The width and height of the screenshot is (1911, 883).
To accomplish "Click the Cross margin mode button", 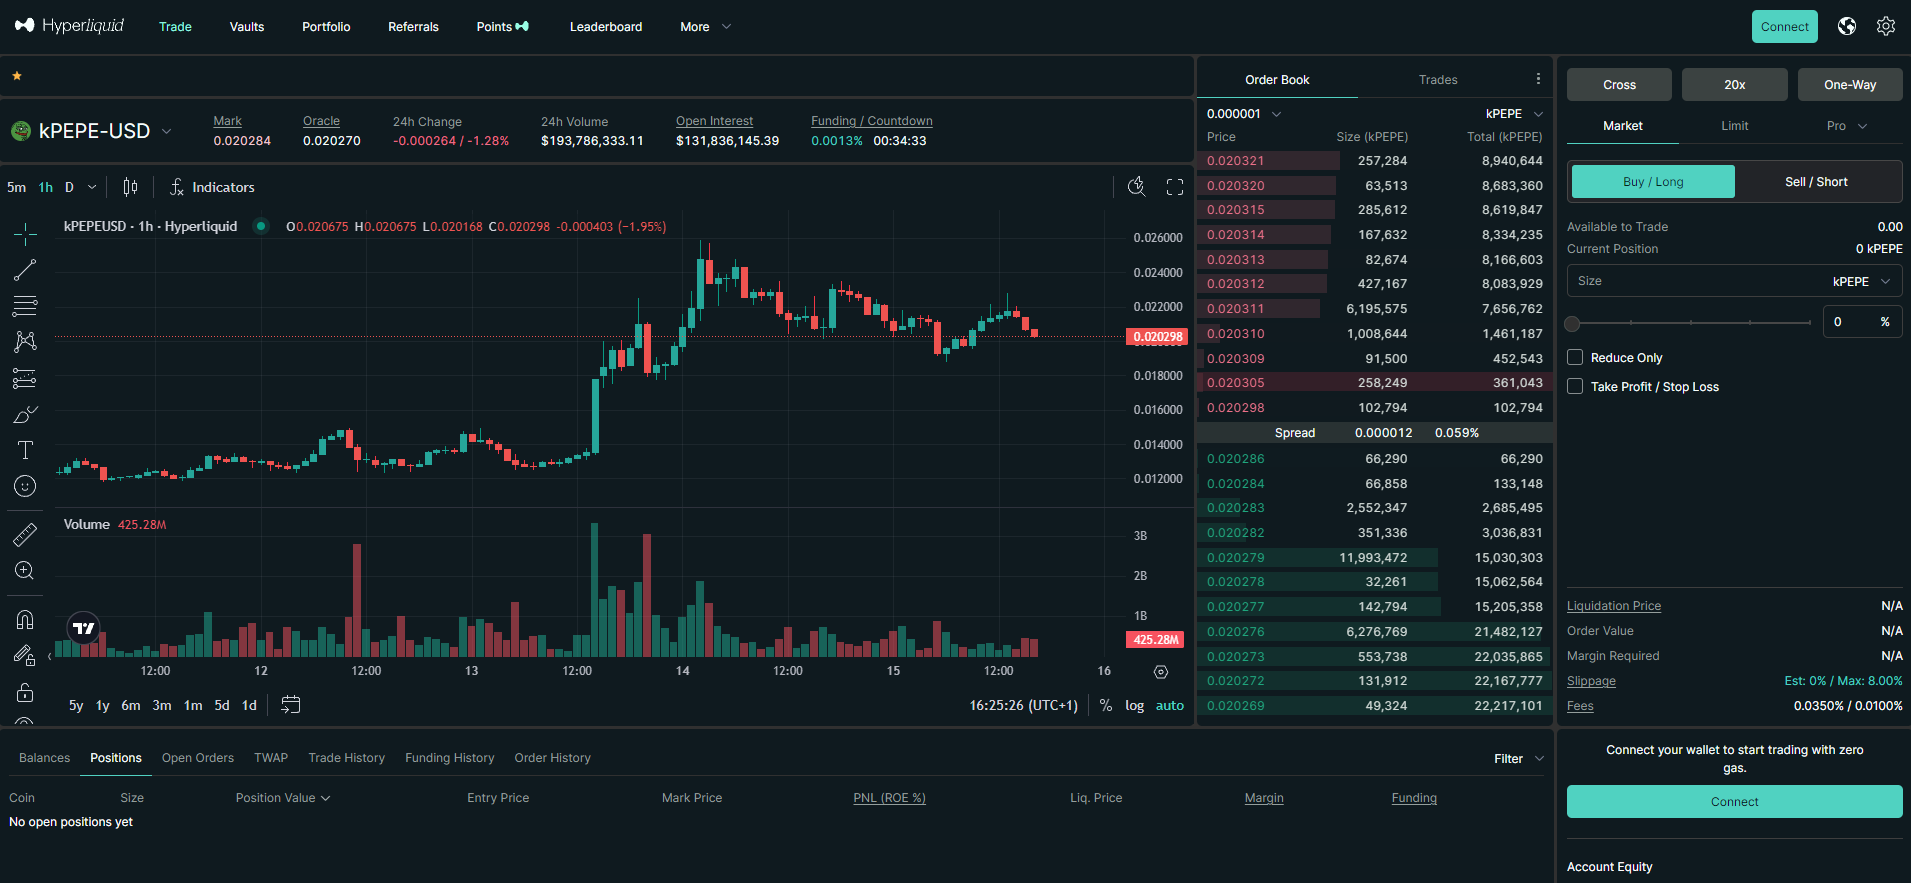I will (x=1619, y=85).
